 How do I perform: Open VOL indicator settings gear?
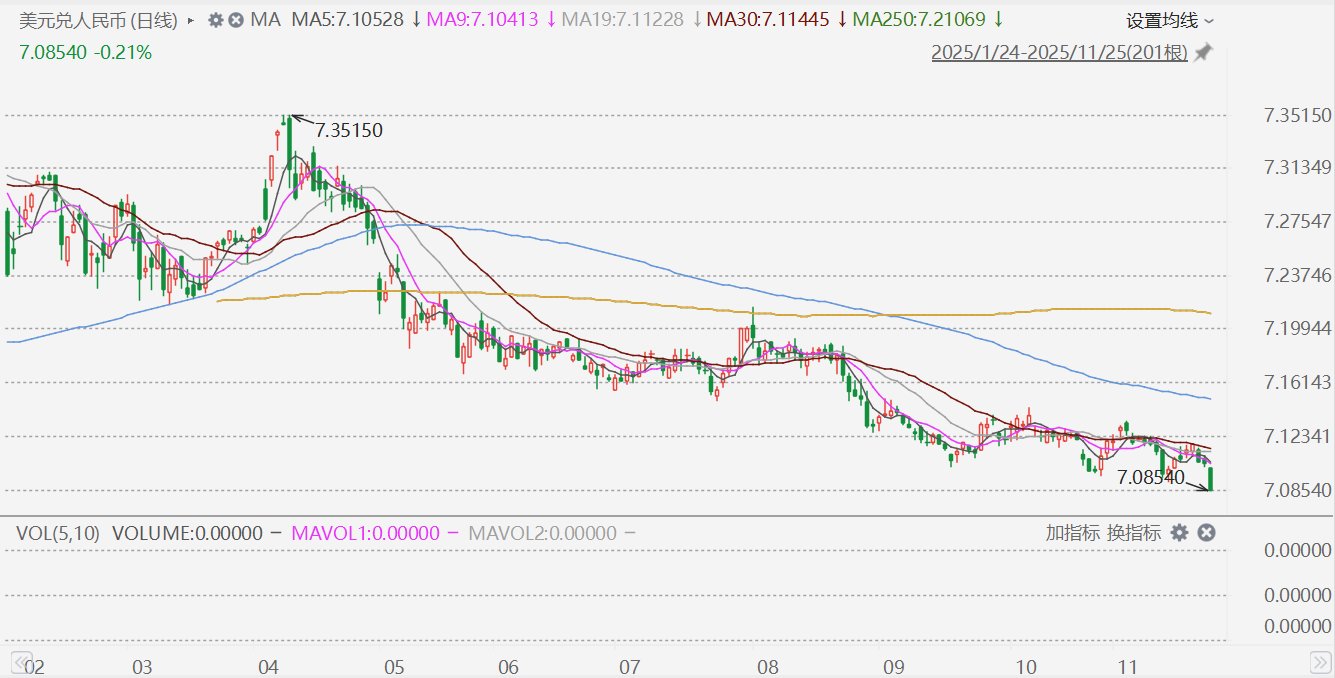click(x=1180, y=533)
